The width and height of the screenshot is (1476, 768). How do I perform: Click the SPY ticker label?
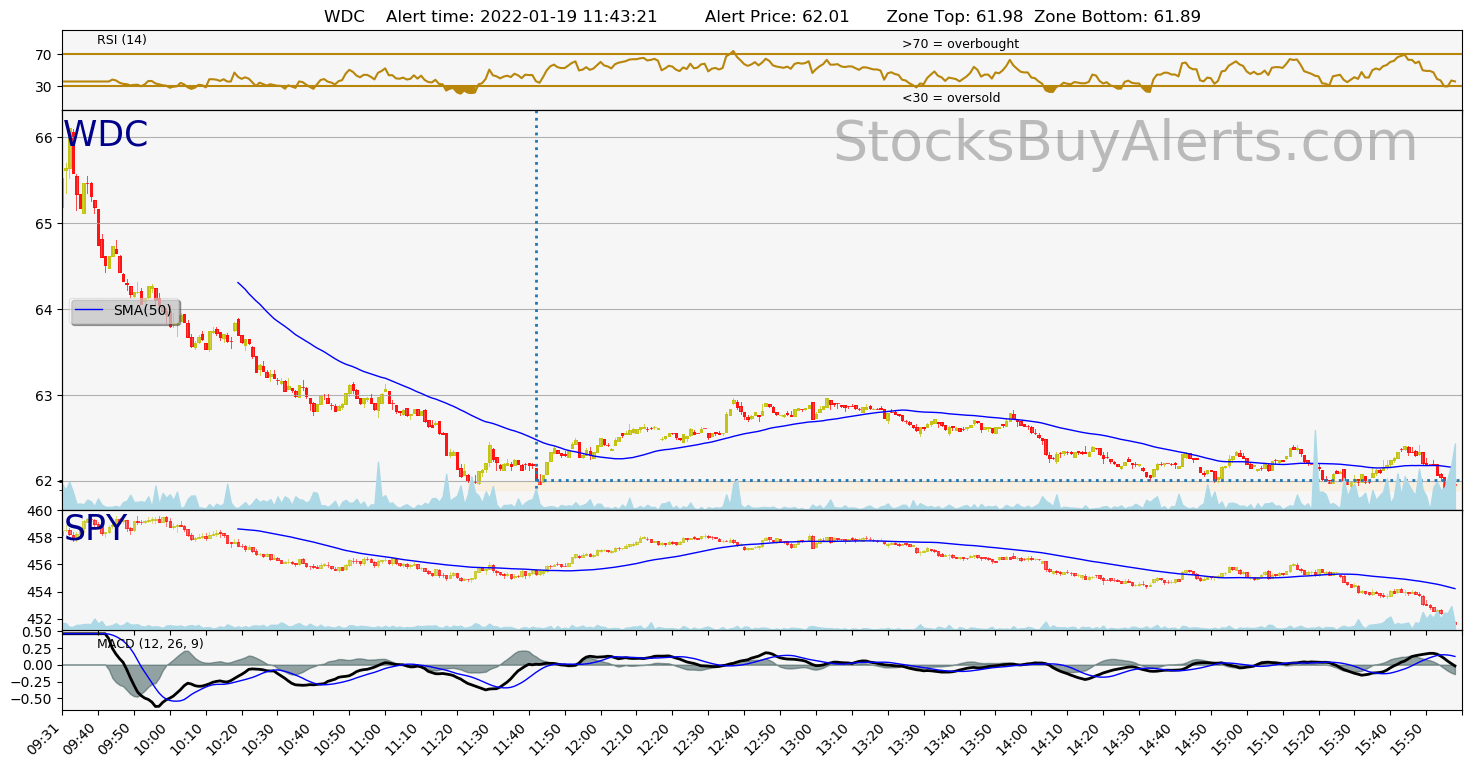coord(96,528)
